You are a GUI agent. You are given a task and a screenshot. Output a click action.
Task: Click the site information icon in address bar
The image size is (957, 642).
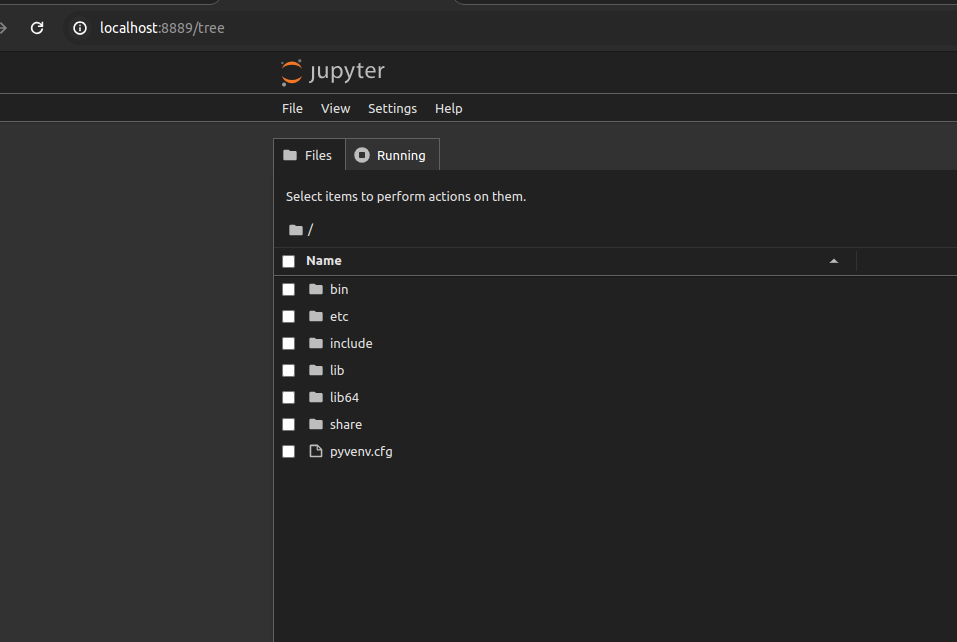(80, 28)
